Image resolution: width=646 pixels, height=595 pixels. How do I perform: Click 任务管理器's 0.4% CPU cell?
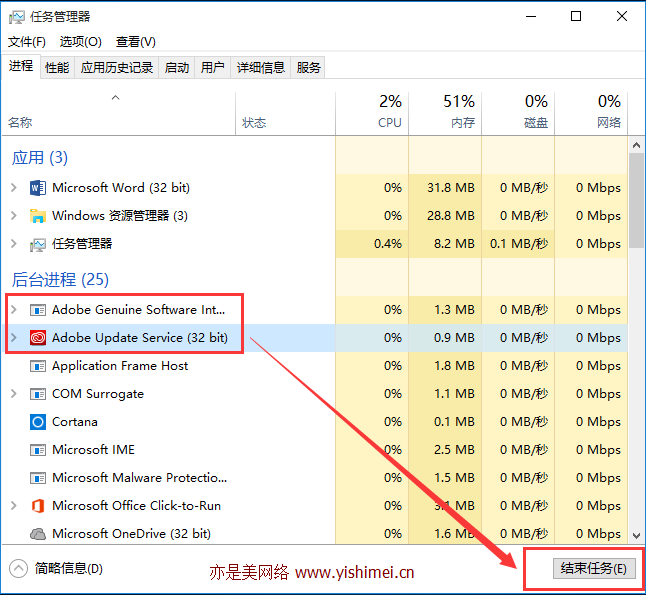pos(372,244)
